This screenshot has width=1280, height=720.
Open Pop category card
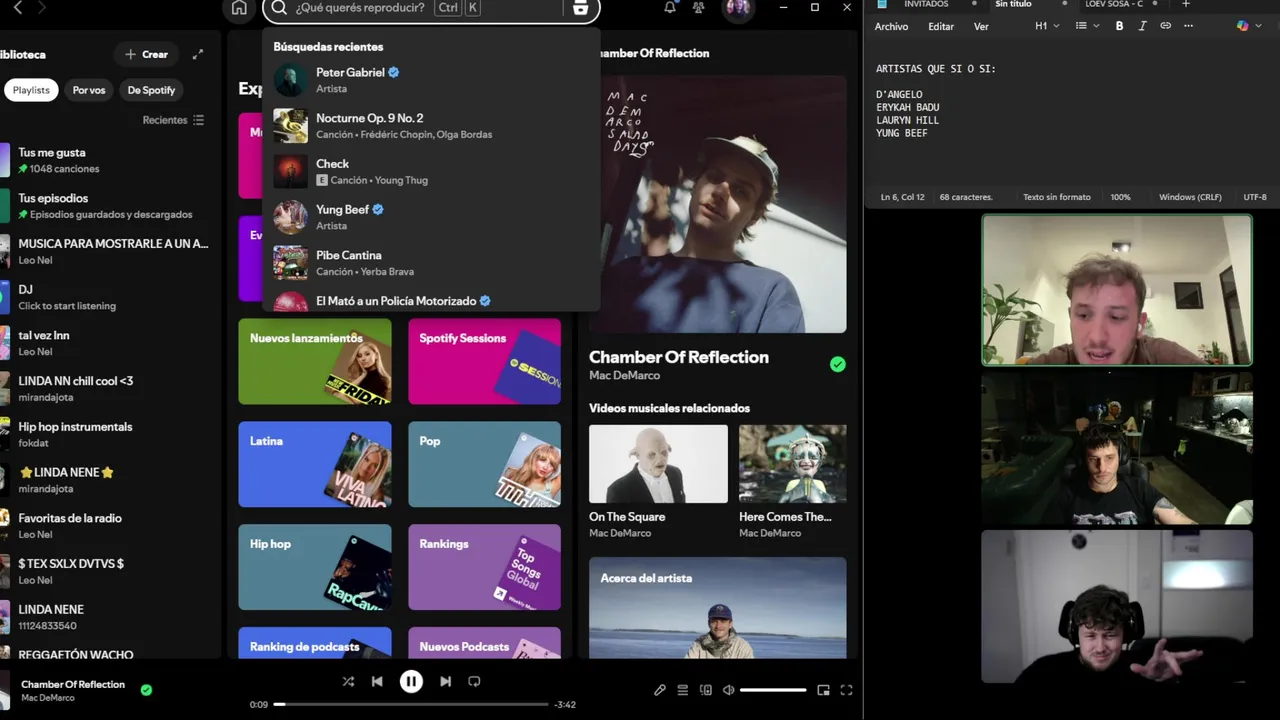point(484,464)
